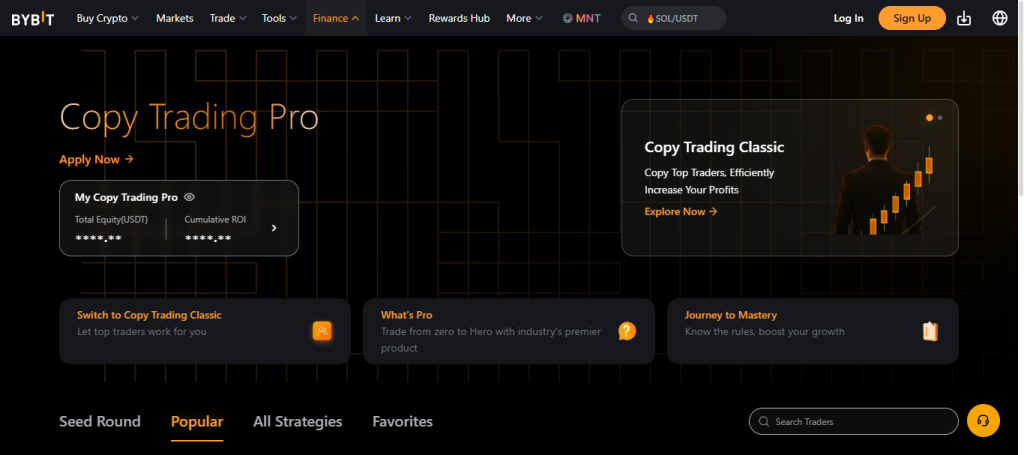Open the customer support headset button

(x=983, y=420)
